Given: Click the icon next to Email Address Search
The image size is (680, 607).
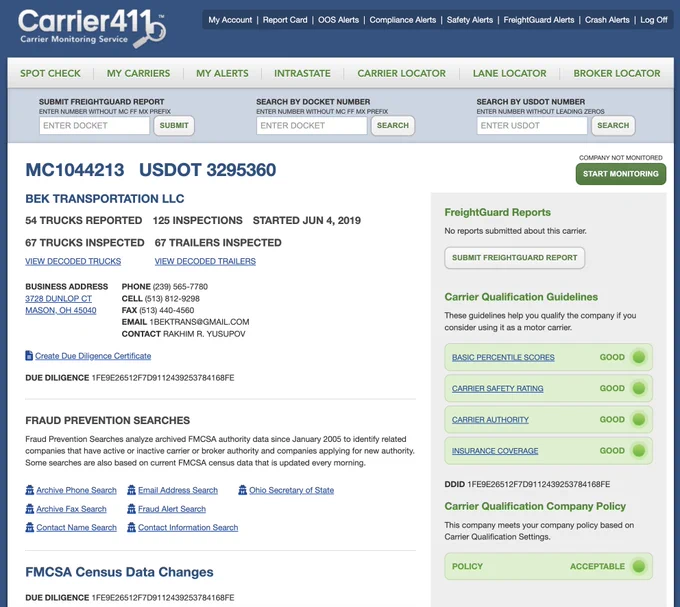Looking at the screenshot, I should pyautogui.click(x=131, y=490).
